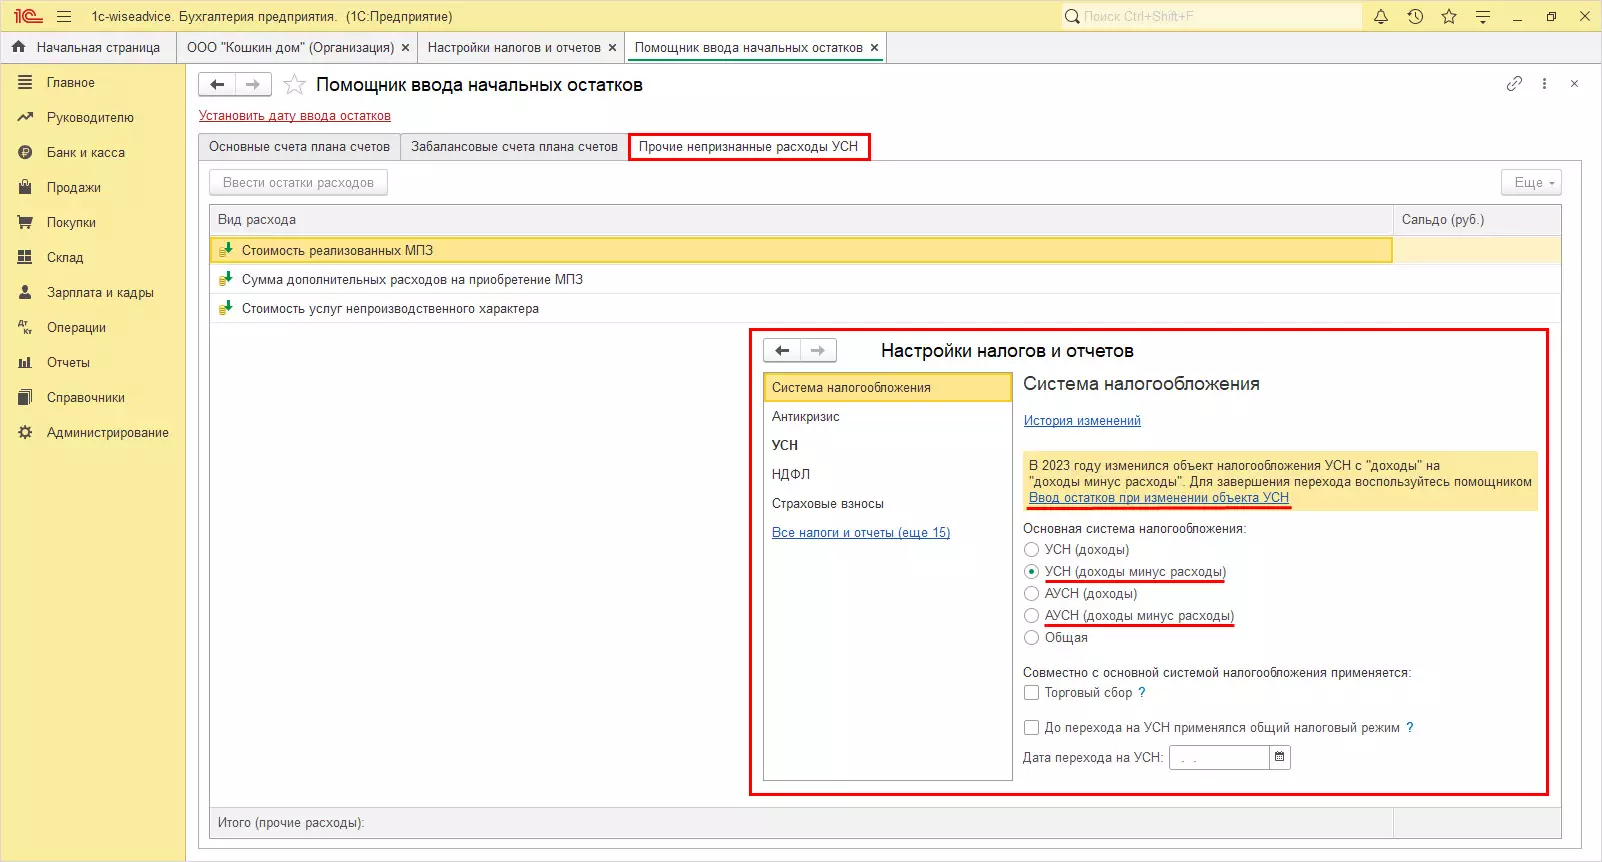The width and height of the screenshot is (1602, 862).
Task: Select АУСН (доходы) radio button
Action: tap(1031, 593)
